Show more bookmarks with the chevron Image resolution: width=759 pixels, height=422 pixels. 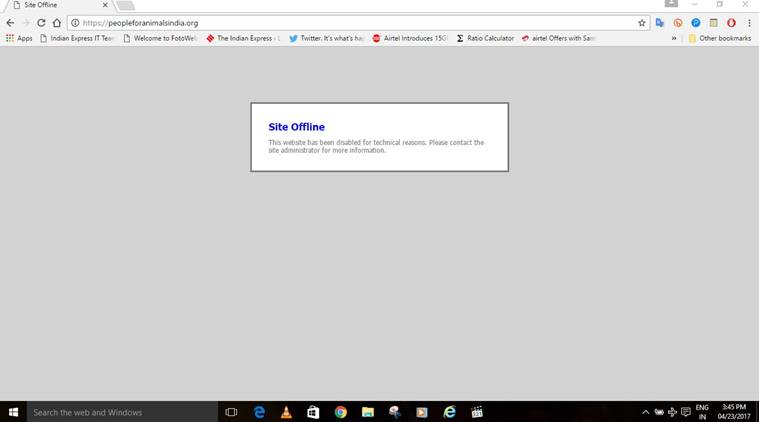pyautogui.click(x=674, y=38)
